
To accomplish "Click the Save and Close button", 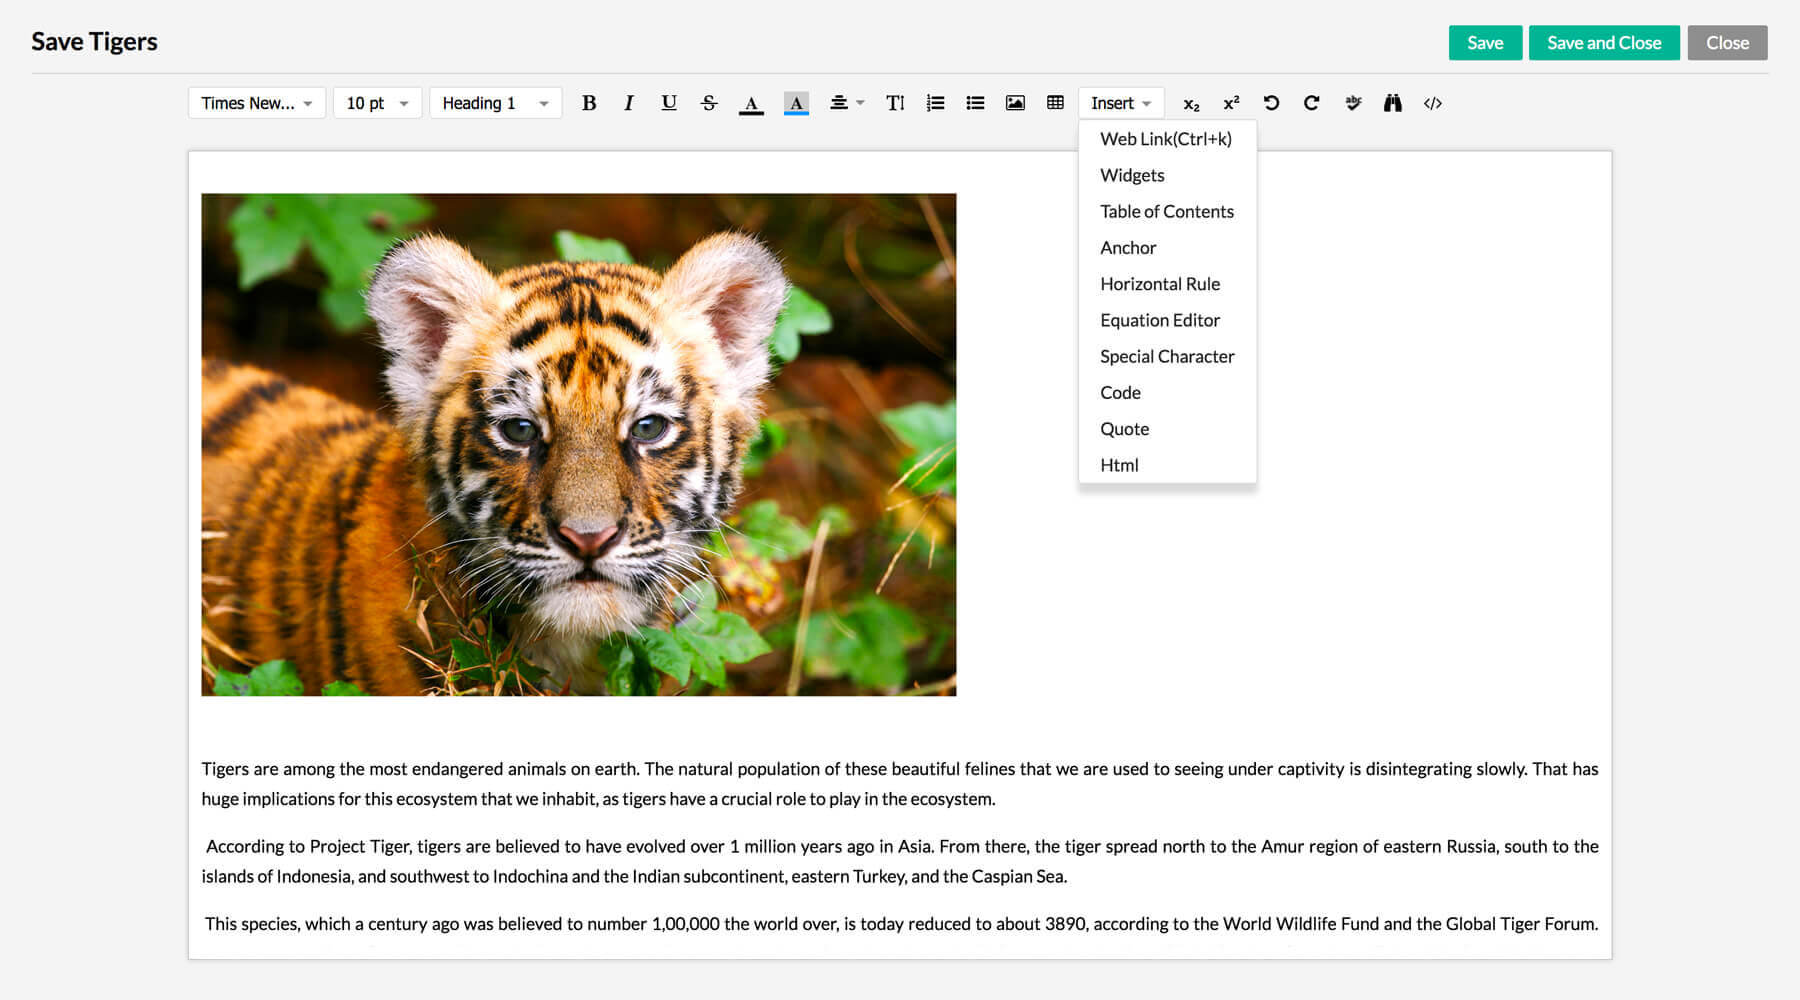I will (x=1603, y=43).
